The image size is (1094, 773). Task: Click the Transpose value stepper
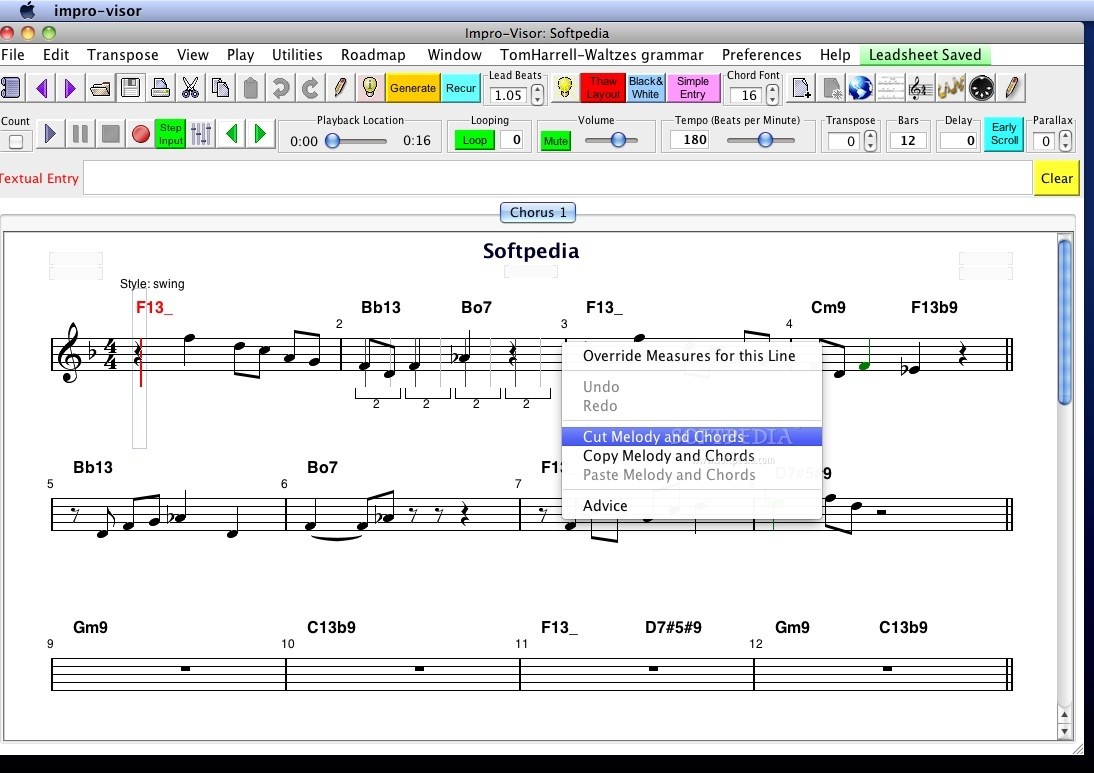pos(870,140)
